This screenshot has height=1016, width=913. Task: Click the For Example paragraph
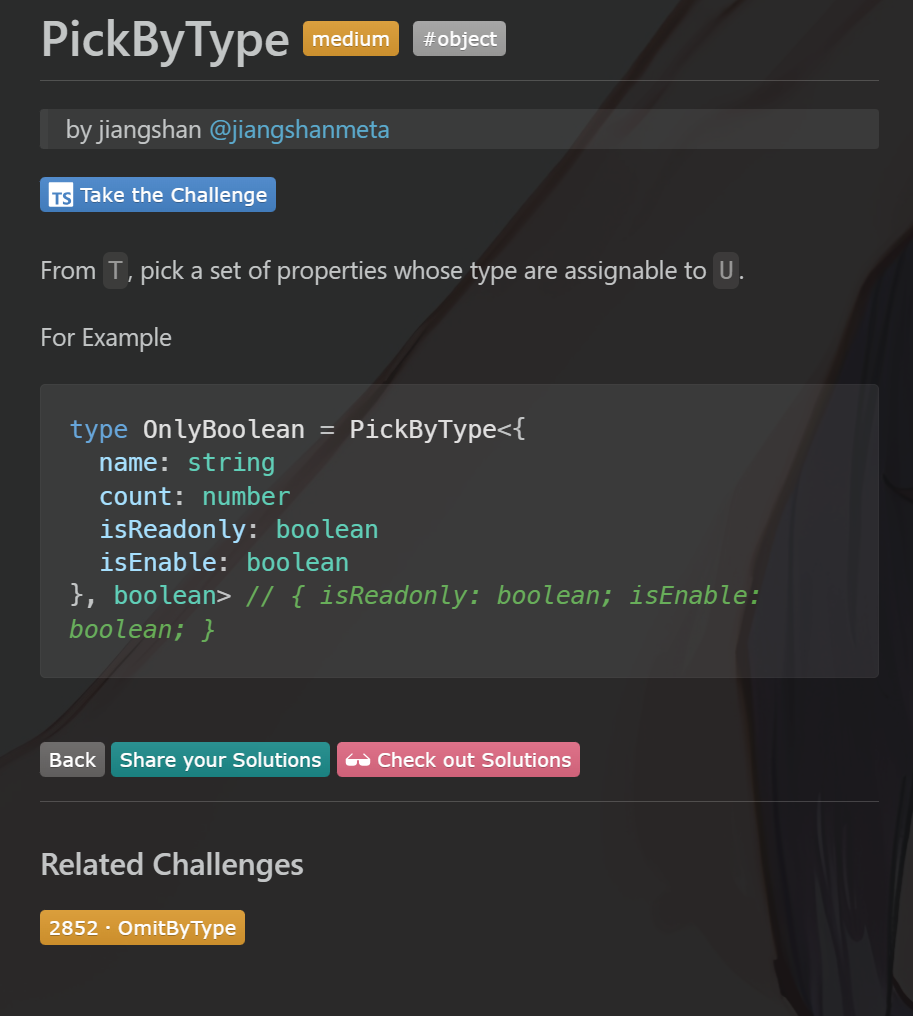tap(106, 338)
